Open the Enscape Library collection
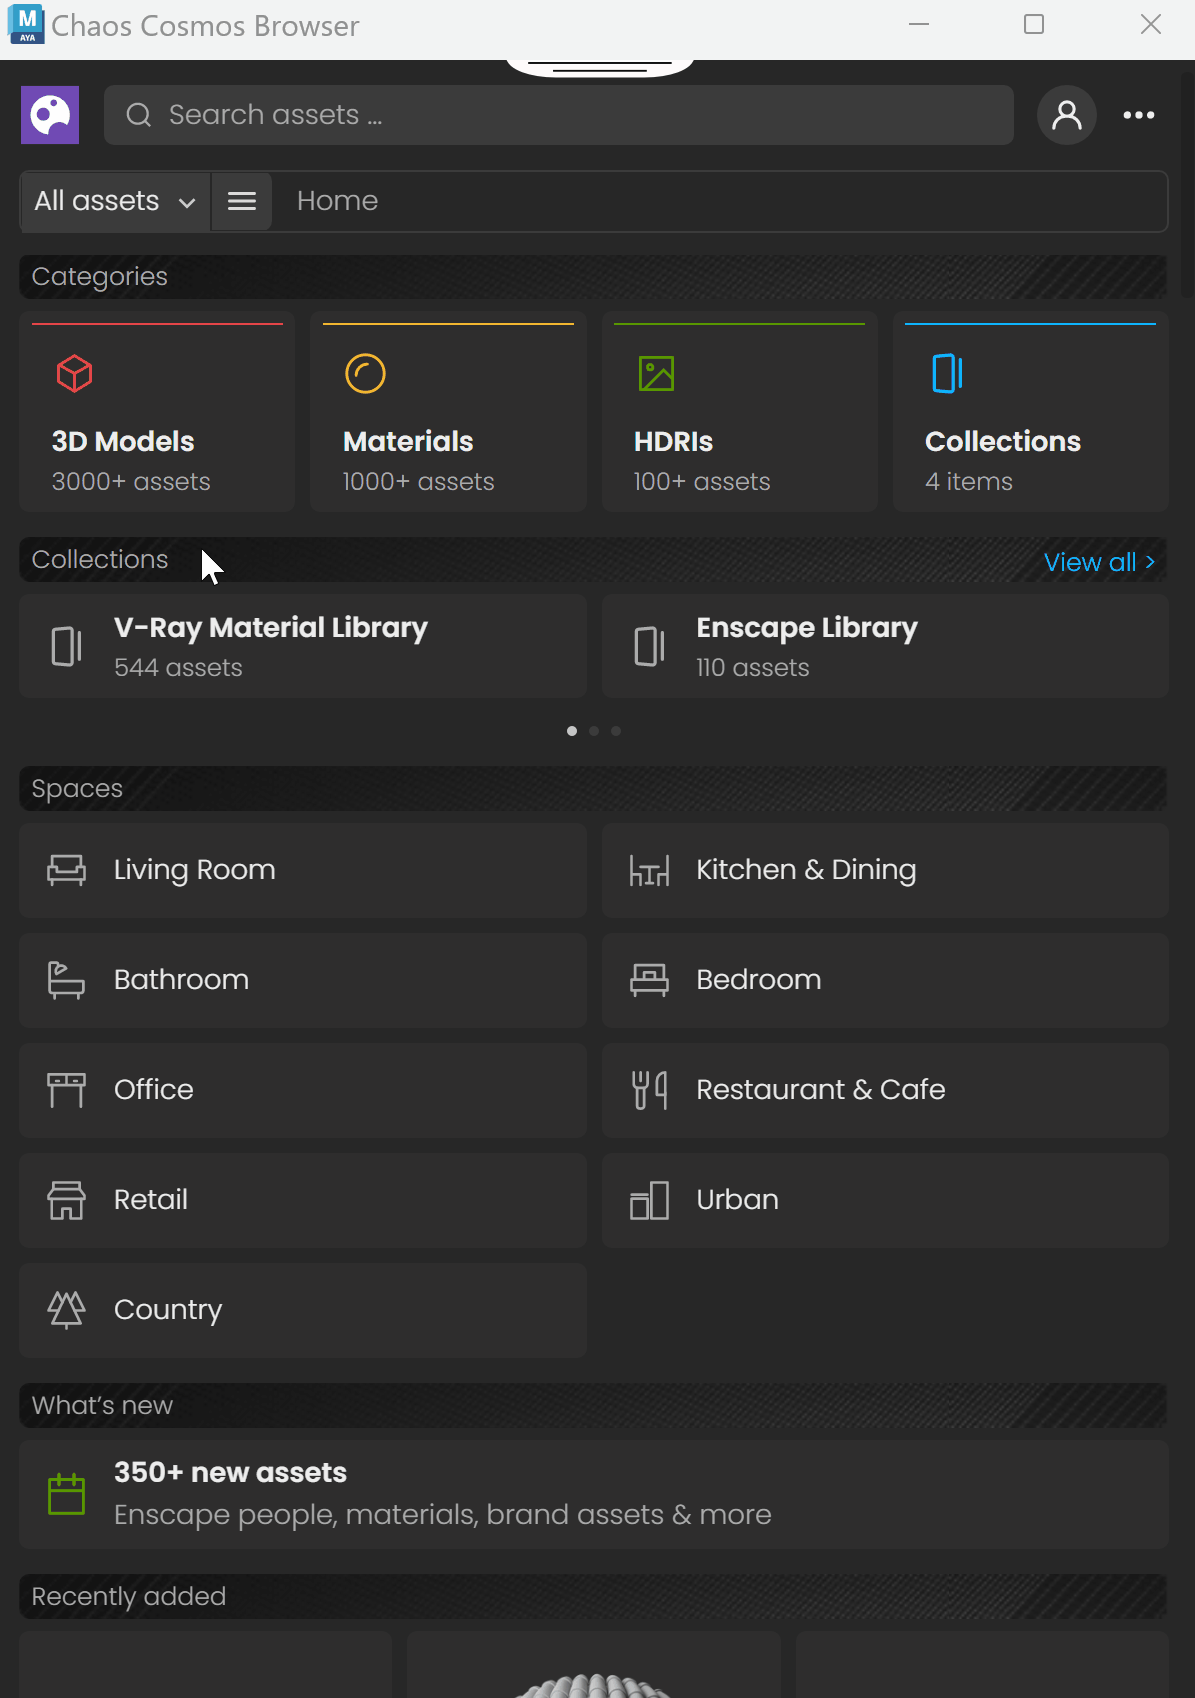Screen dimensions: 1195x1698 pos(885,646)
